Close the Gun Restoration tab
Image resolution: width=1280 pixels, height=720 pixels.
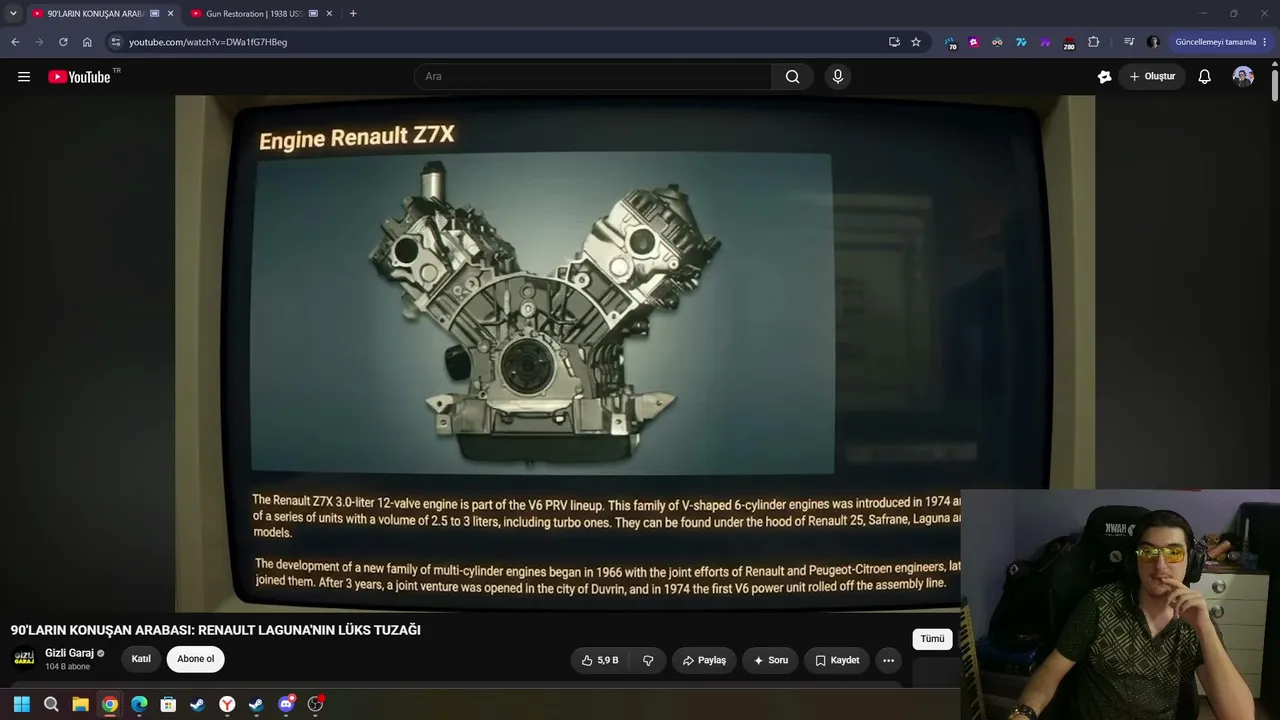(329, 14)
